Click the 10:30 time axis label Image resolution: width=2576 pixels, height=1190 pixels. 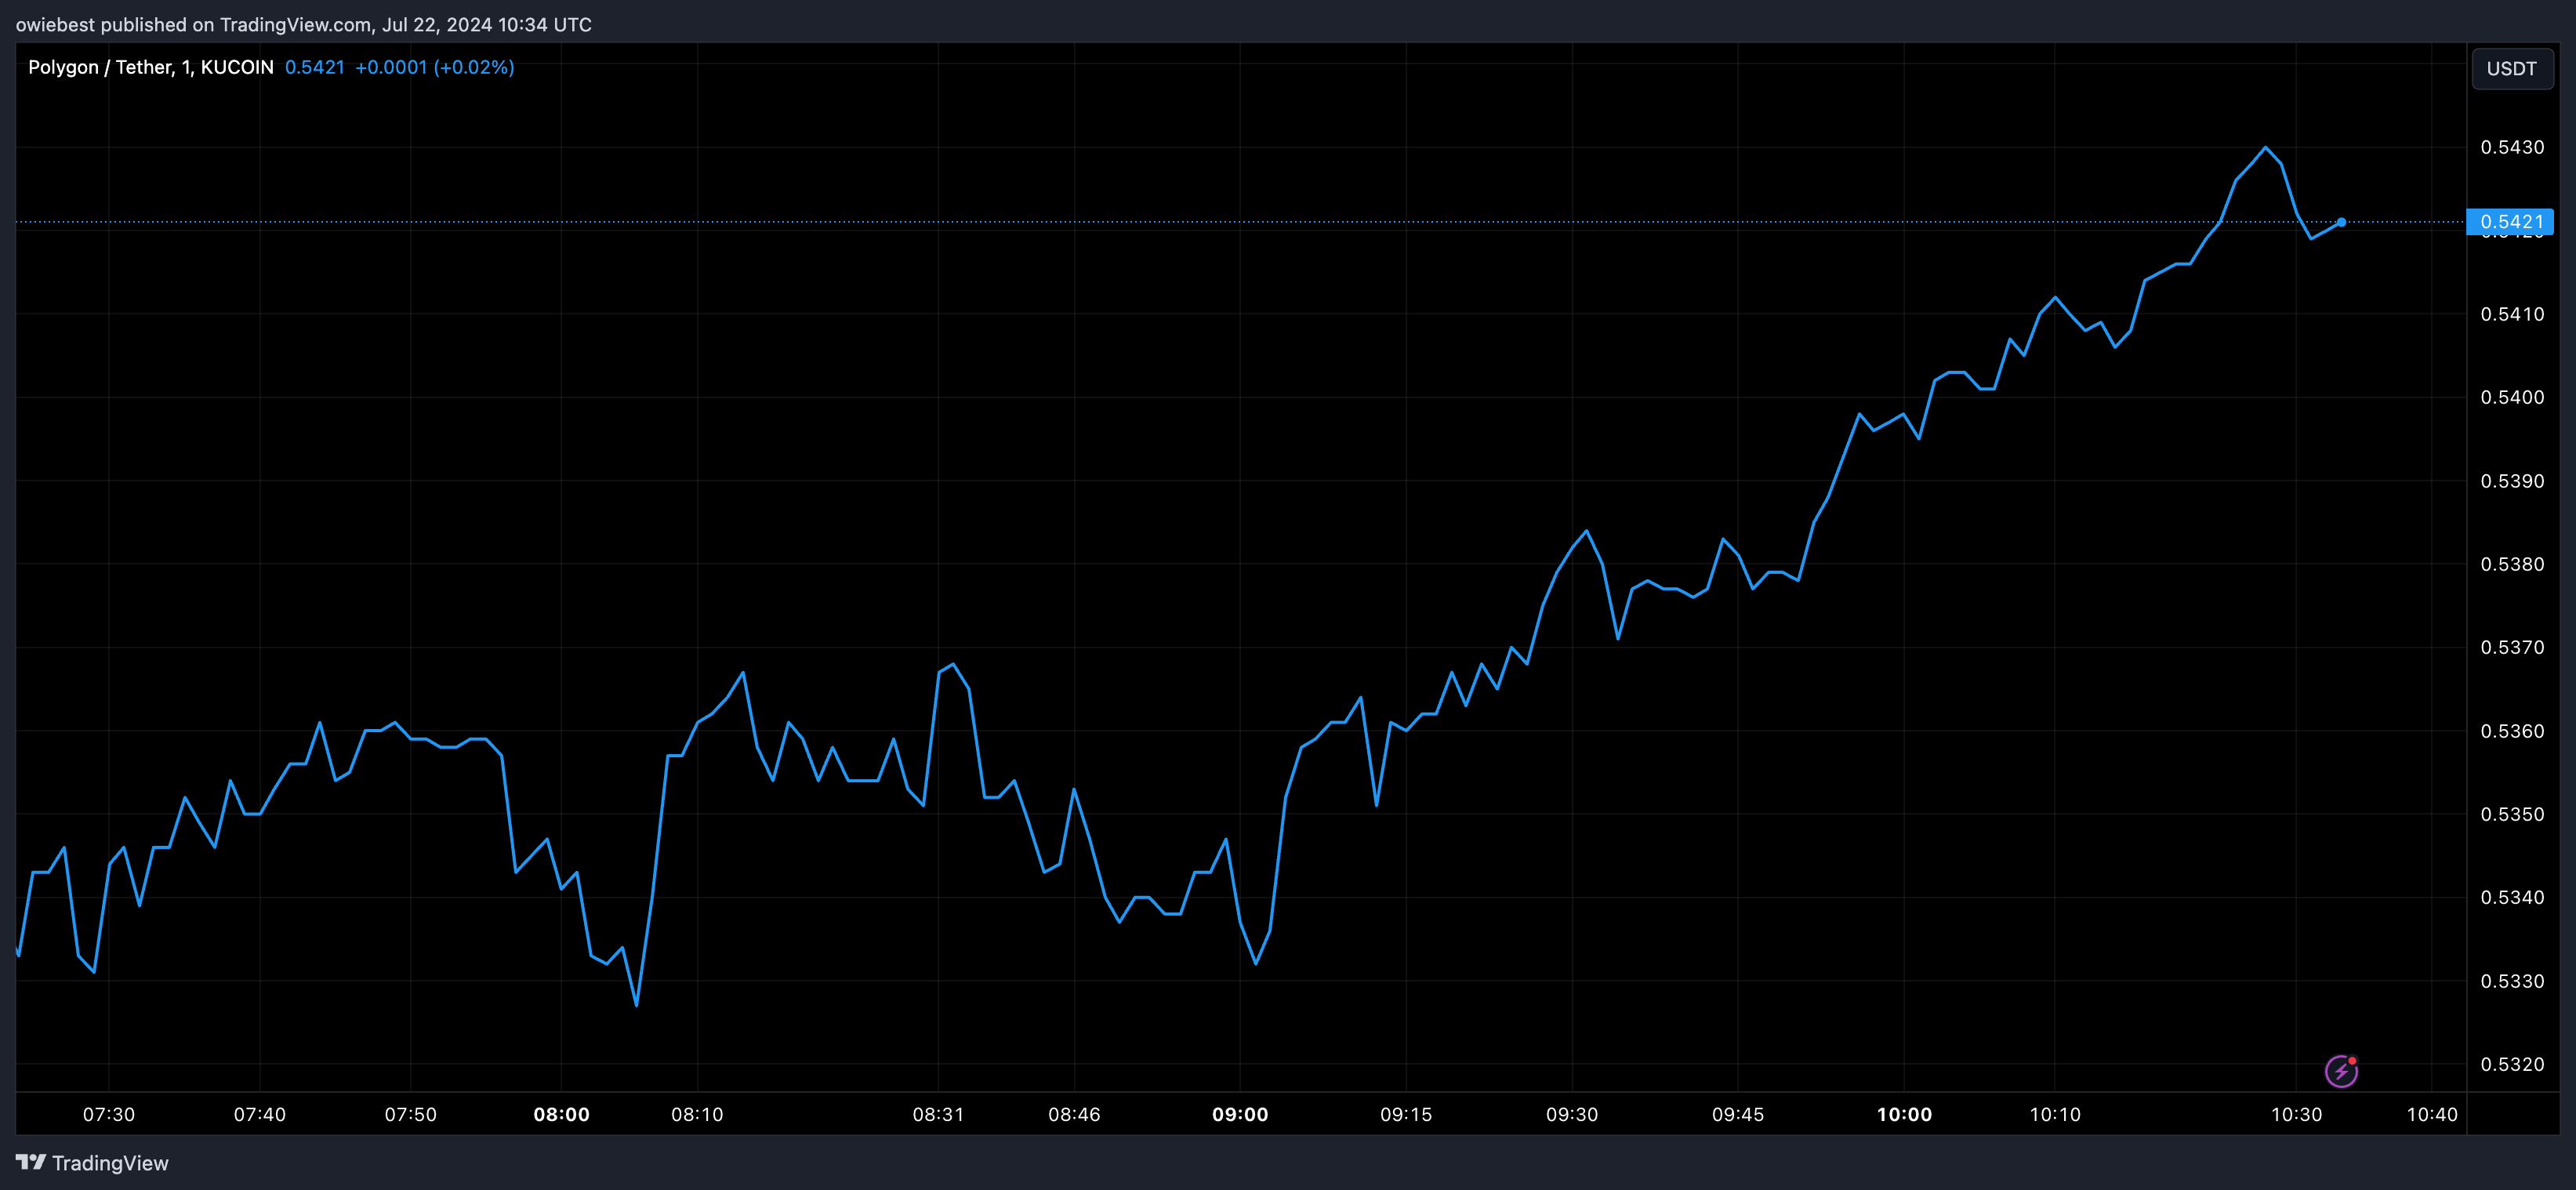2296,1114
